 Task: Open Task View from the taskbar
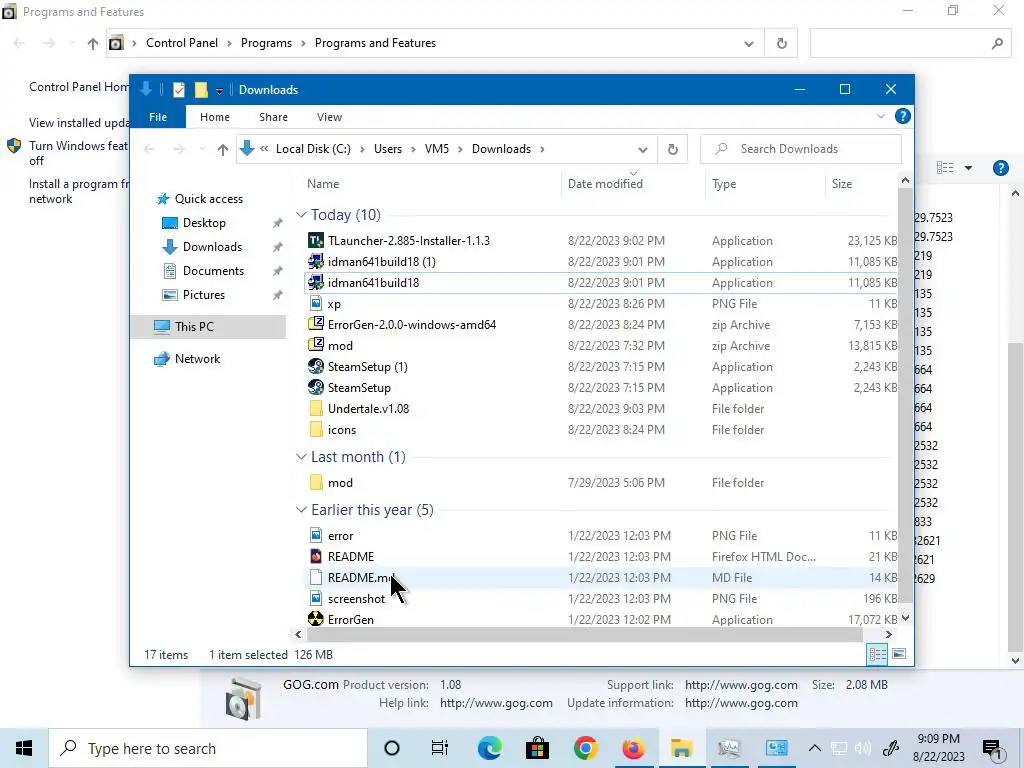pyautogui.click(x=440, y=748)
